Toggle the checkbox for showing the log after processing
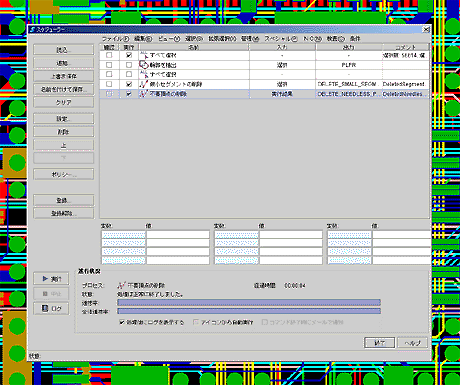460x385 pixels. (122, 322)
